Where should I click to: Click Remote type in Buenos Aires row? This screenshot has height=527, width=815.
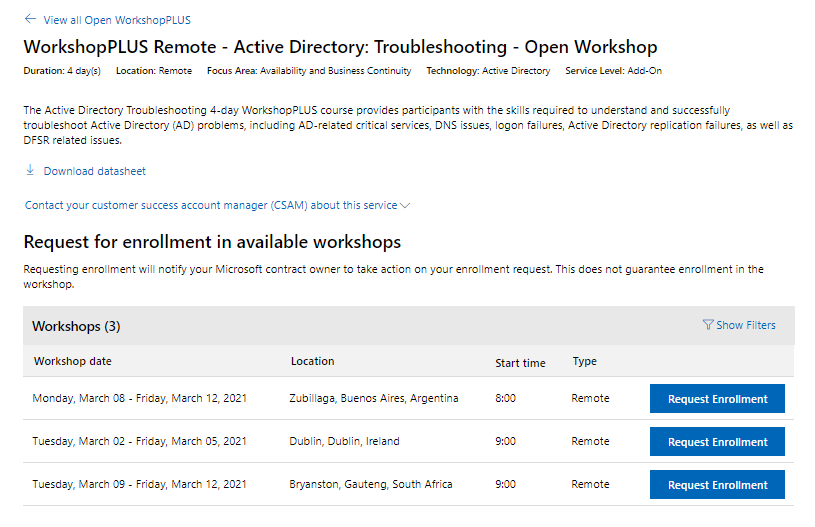point(590,398)
